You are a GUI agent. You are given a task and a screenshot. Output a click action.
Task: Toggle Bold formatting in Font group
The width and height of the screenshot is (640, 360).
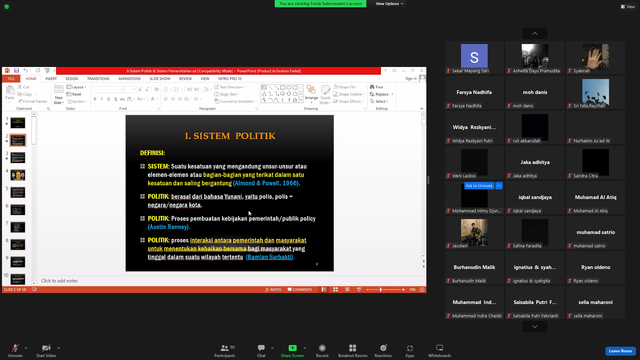pyautogui.click(x=95, y=99)
